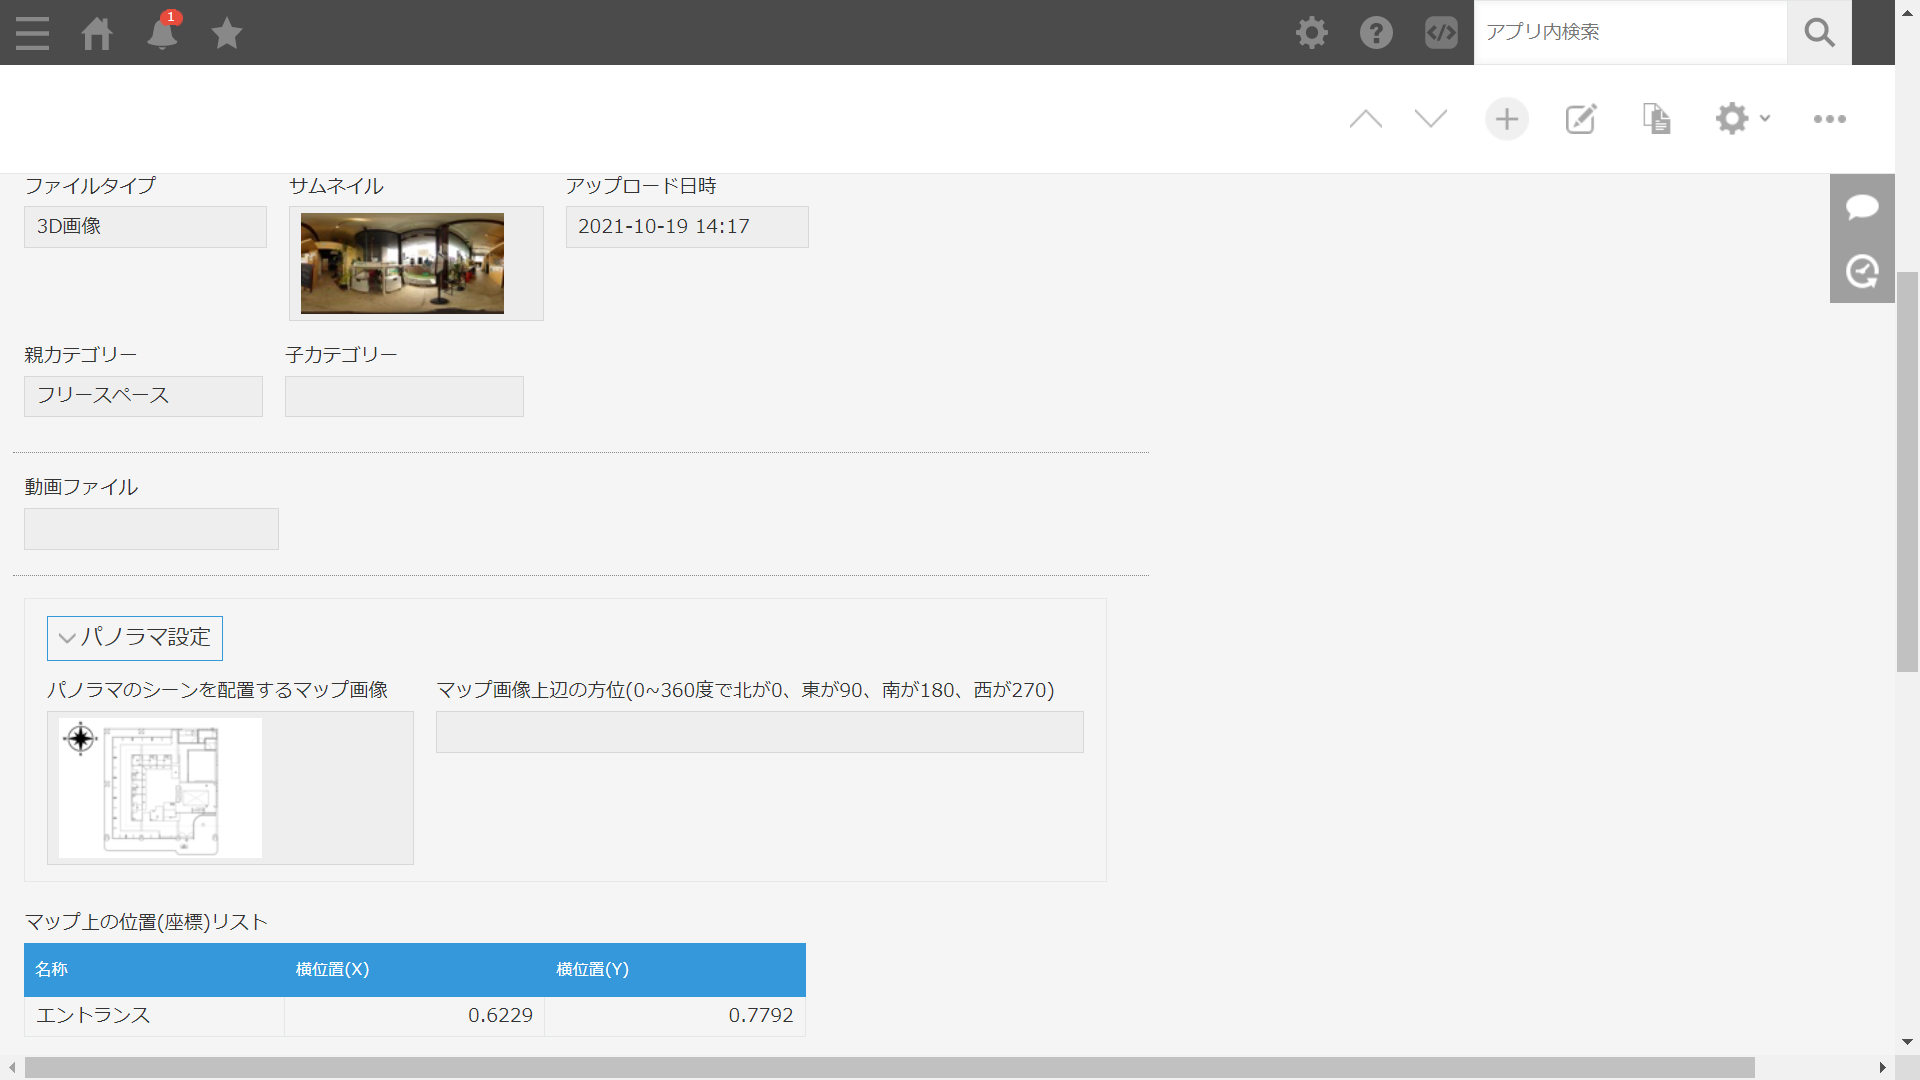This screenshot has height=1080, width=1920.
Task: Go to previous record with up arrow
Action: [x=1365, y=119]
